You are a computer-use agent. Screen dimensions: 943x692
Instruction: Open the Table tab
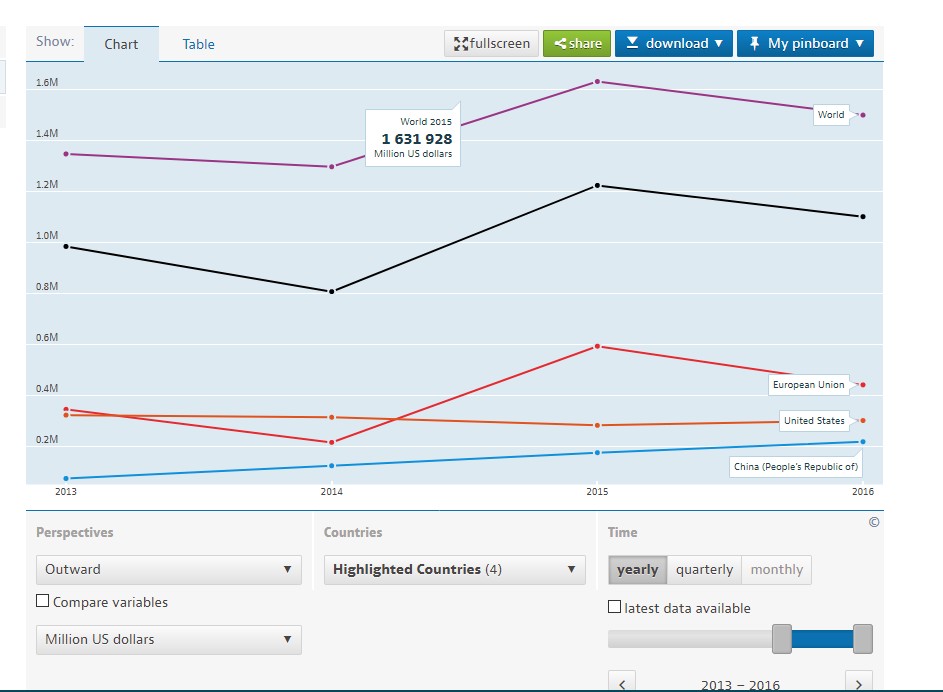(x=198, y=44)
